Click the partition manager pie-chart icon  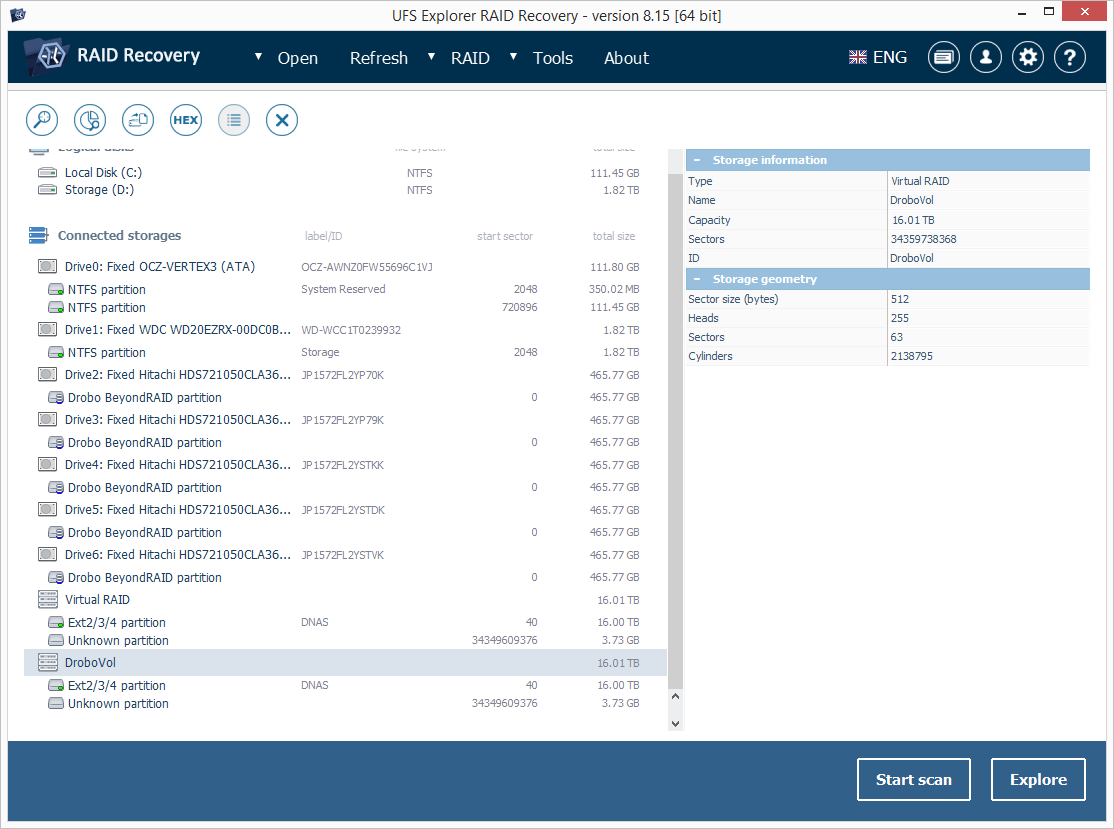(x=90, y=120)
